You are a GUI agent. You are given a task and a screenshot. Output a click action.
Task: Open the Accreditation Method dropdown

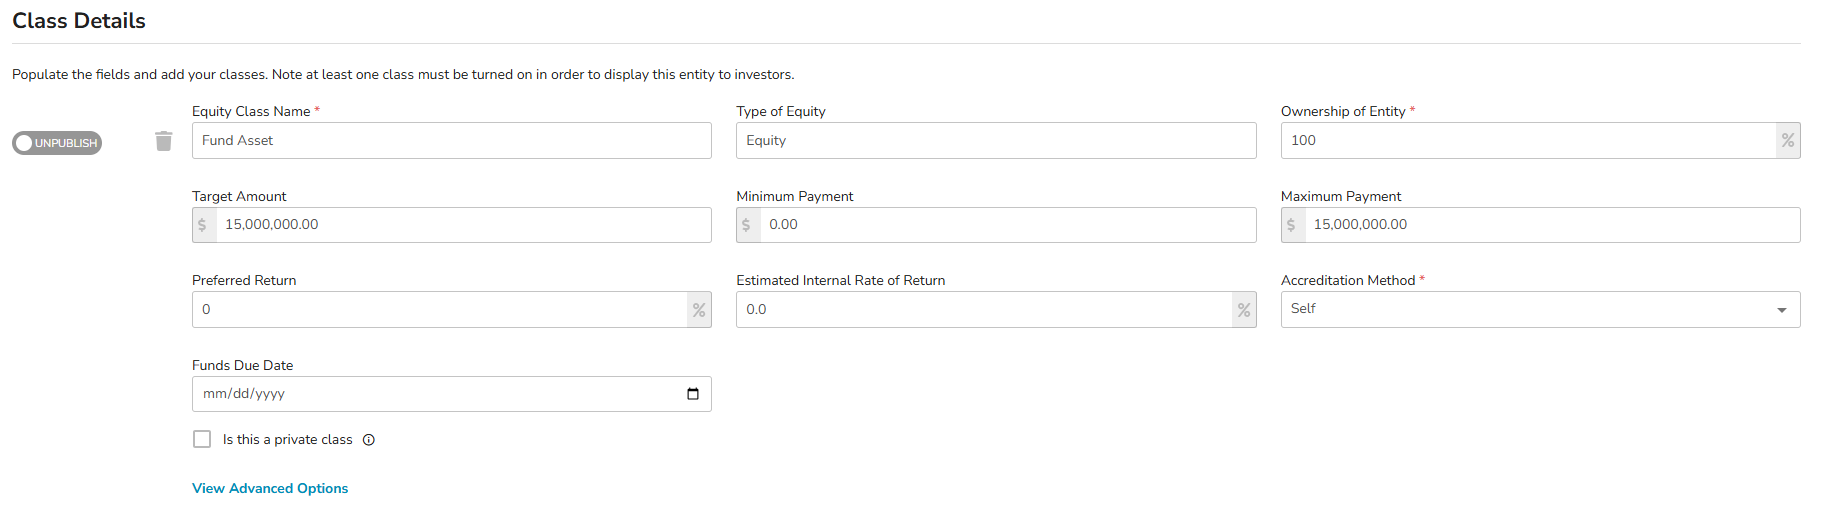tap(1530, 310)
